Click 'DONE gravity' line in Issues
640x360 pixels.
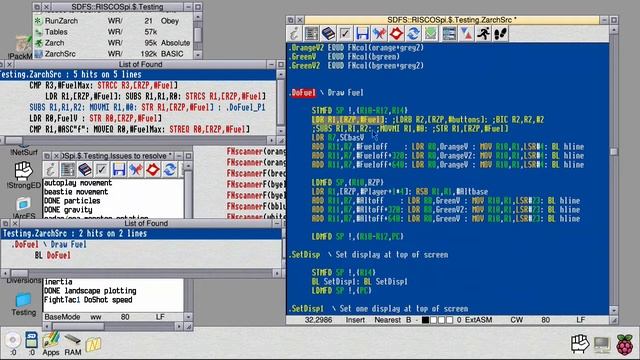[x=68, y=210]
